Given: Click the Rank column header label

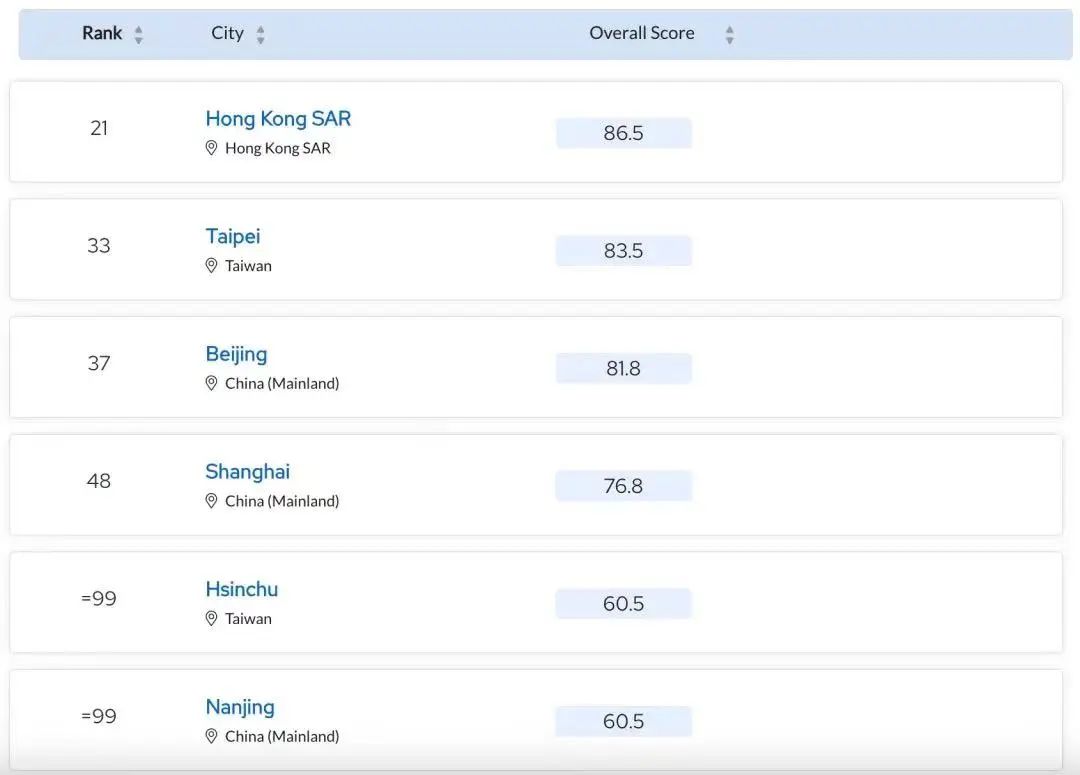Looking at the screenshot, I should click(102, 33).
